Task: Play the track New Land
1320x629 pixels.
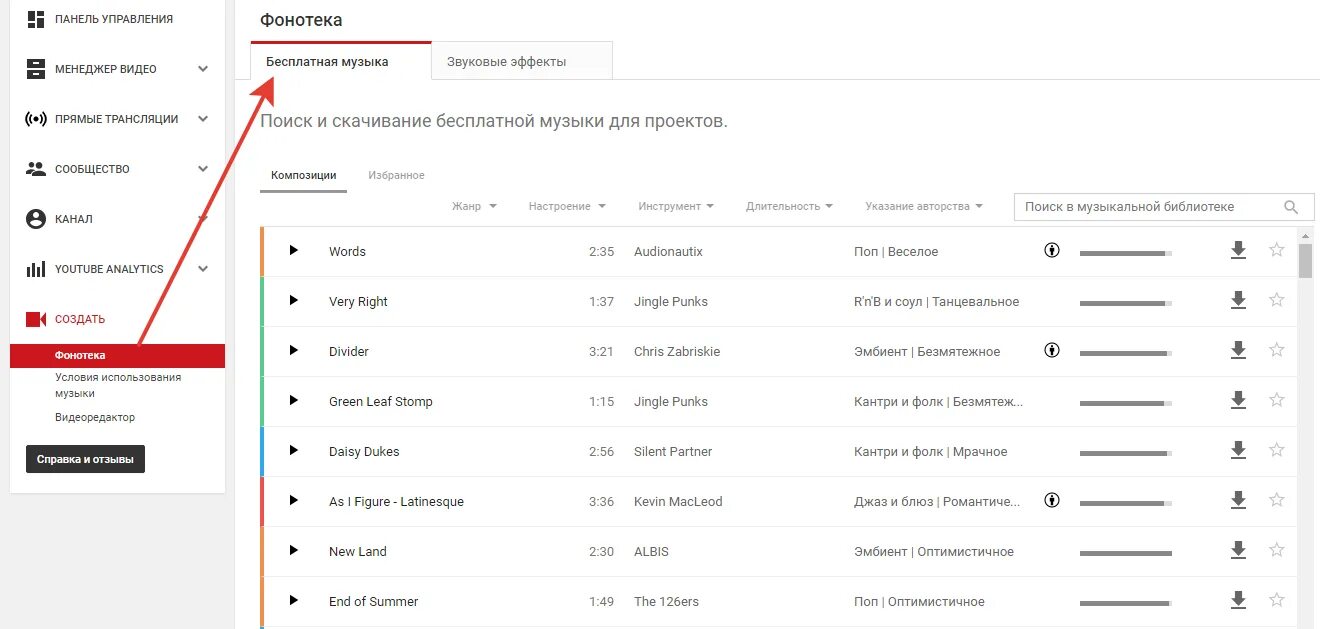Action: tap(294, 550)
